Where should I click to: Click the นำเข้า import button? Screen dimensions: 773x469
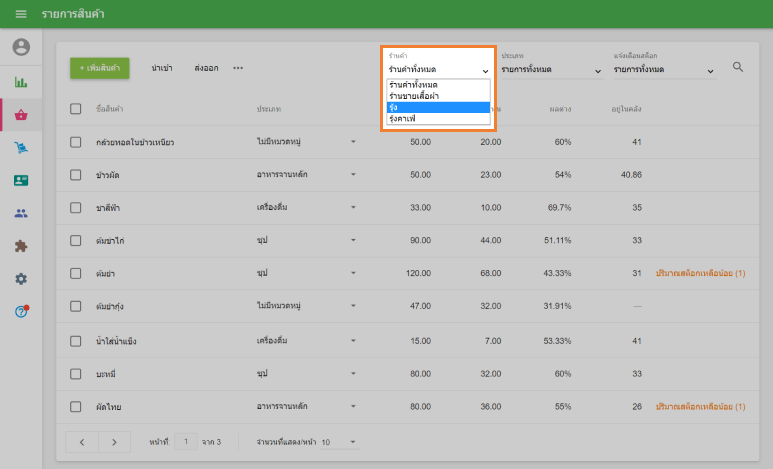[x=162, y=68]
